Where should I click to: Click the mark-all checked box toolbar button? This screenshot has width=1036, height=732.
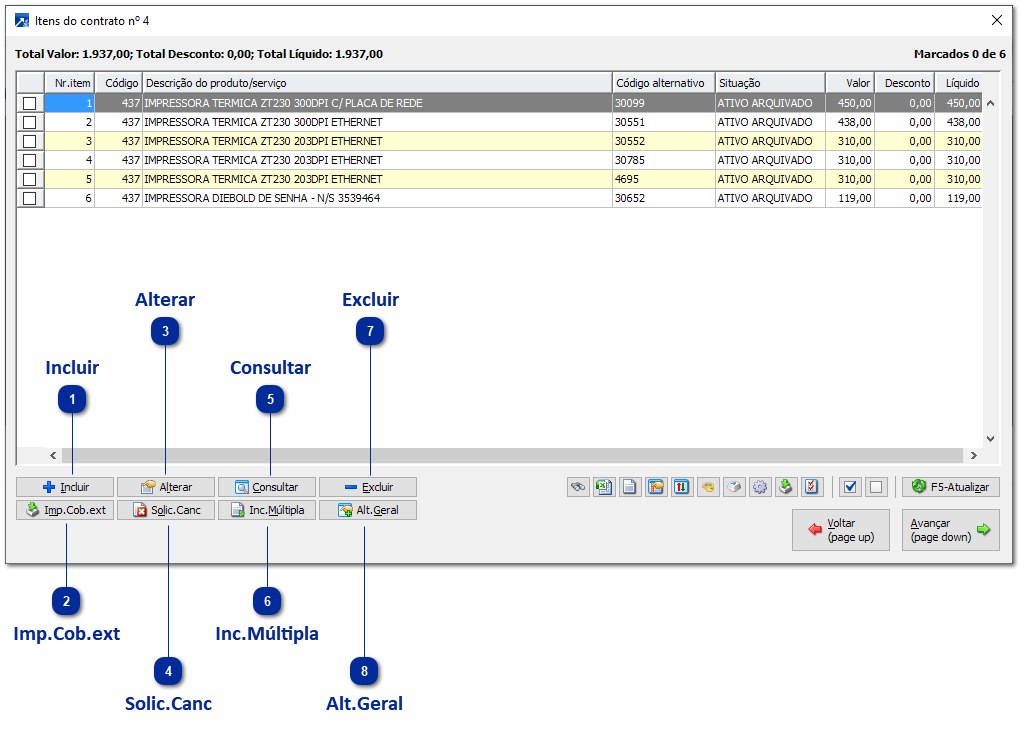(850, 487)
